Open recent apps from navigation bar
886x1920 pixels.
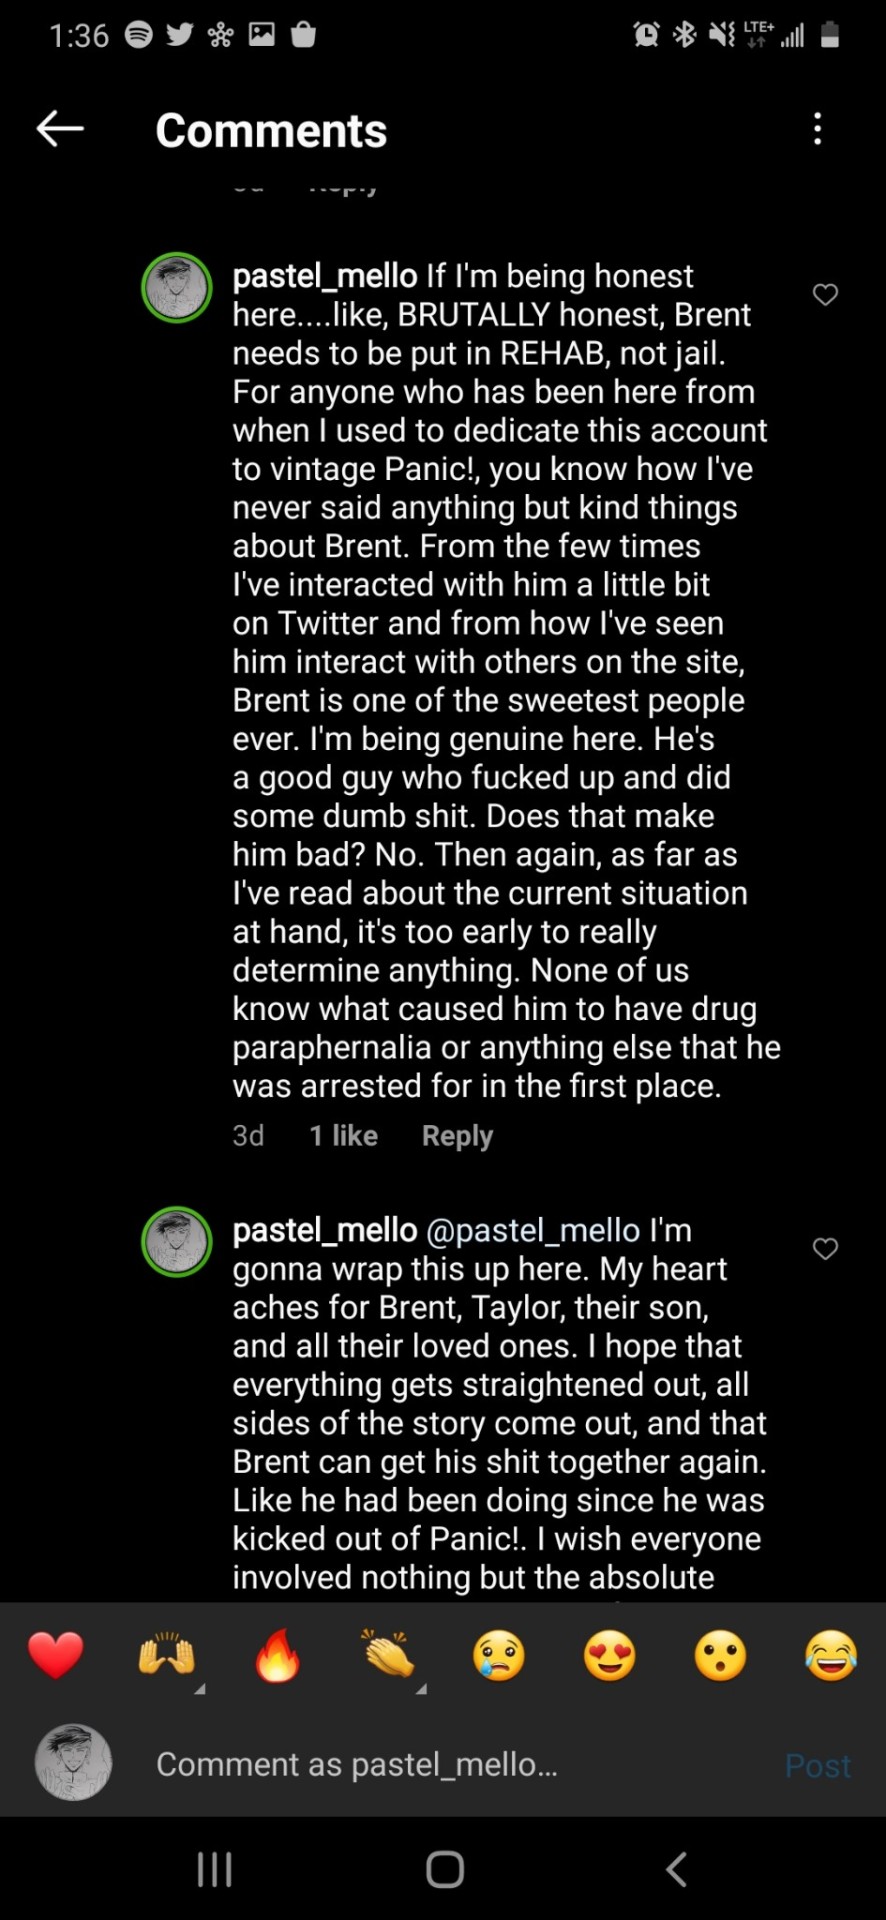click(215, 1869)
